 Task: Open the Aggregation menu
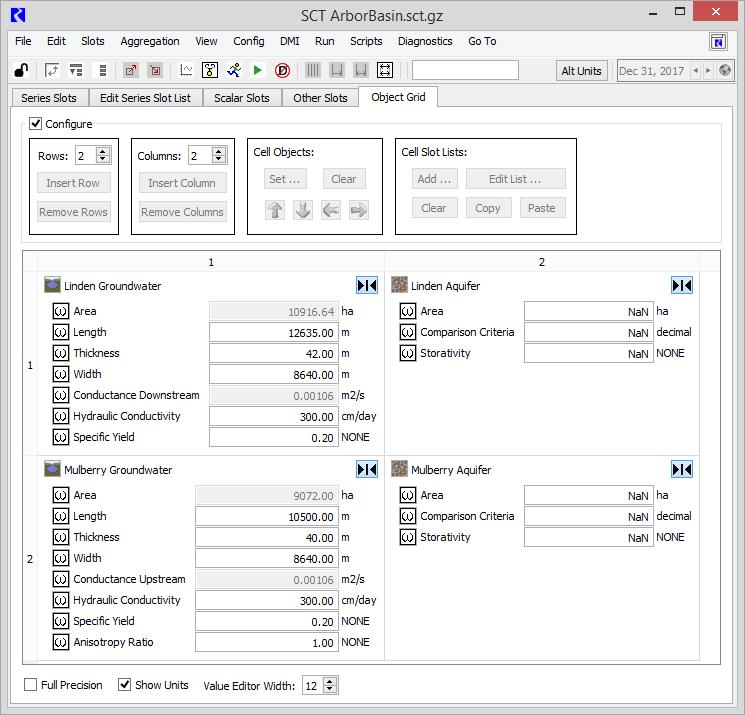(x=150, y=41)
